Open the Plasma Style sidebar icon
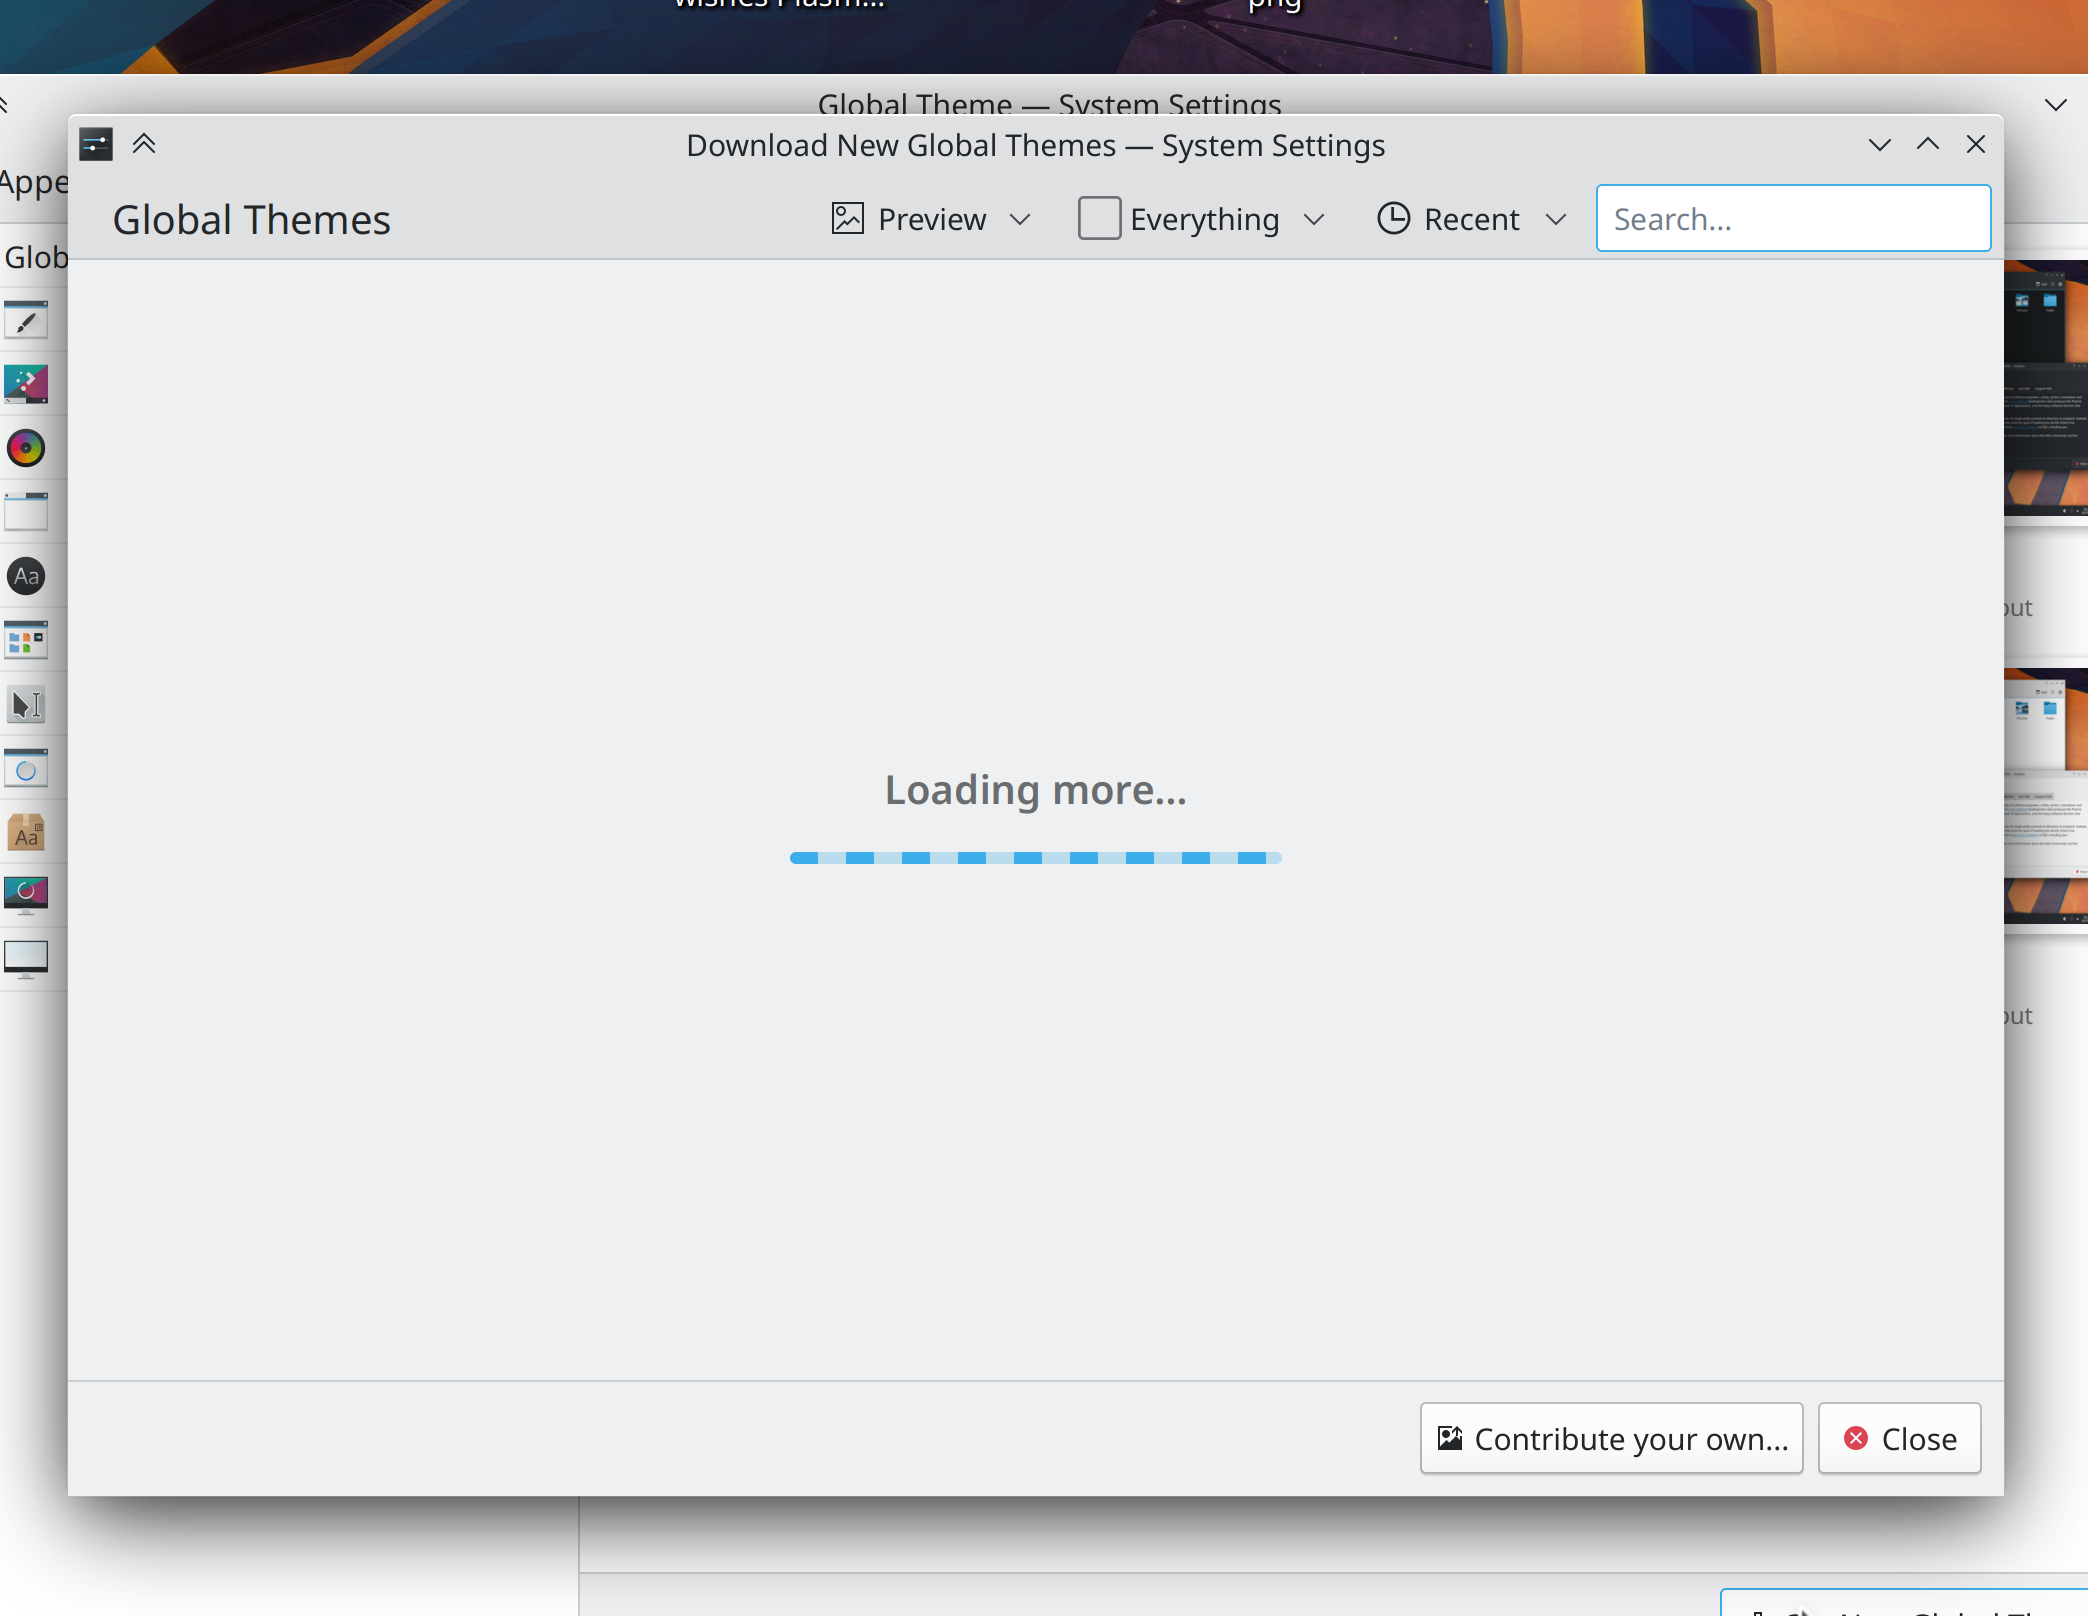The image size is (2088, 1616). pos(26,384)
